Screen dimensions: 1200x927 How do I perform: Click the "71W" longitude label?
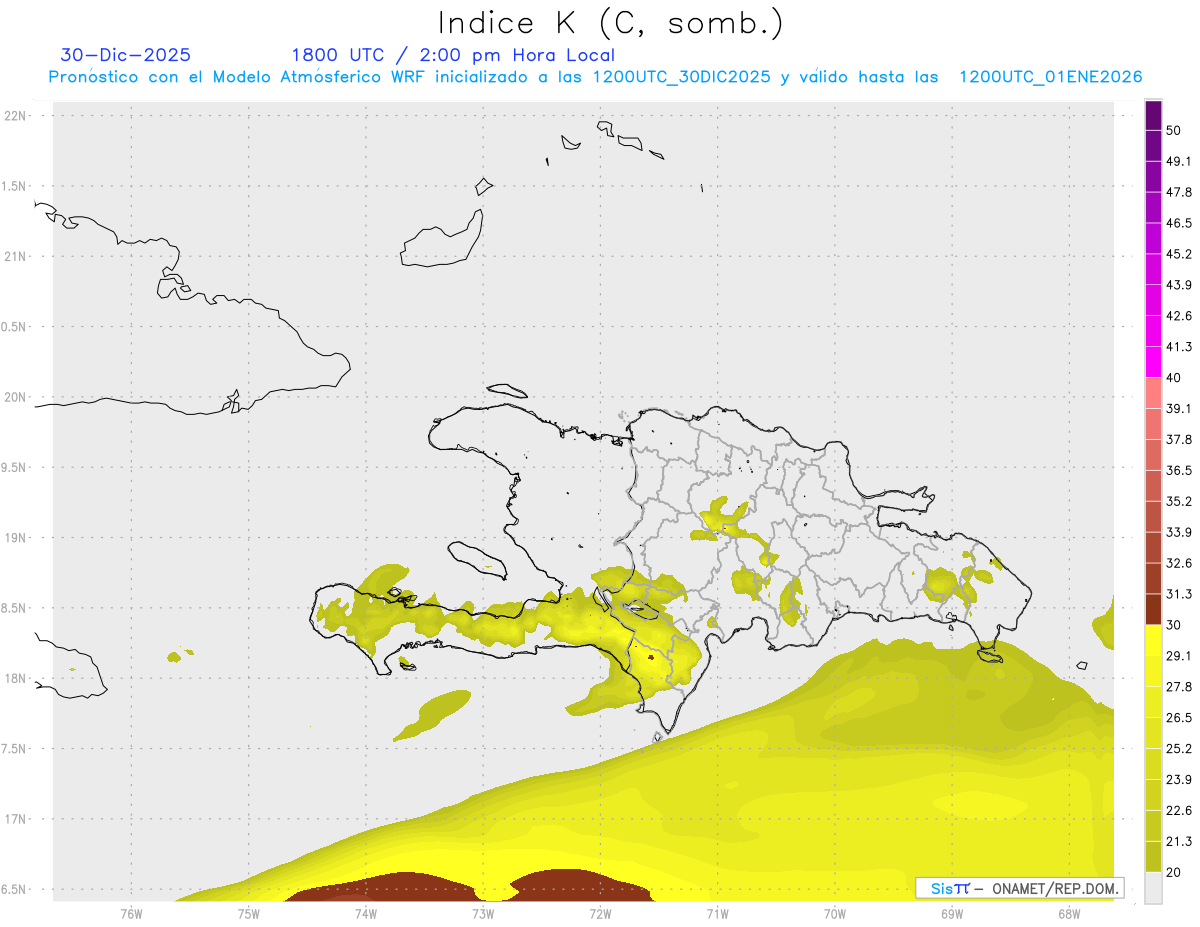pyautogui.click(x=717, y=913)
